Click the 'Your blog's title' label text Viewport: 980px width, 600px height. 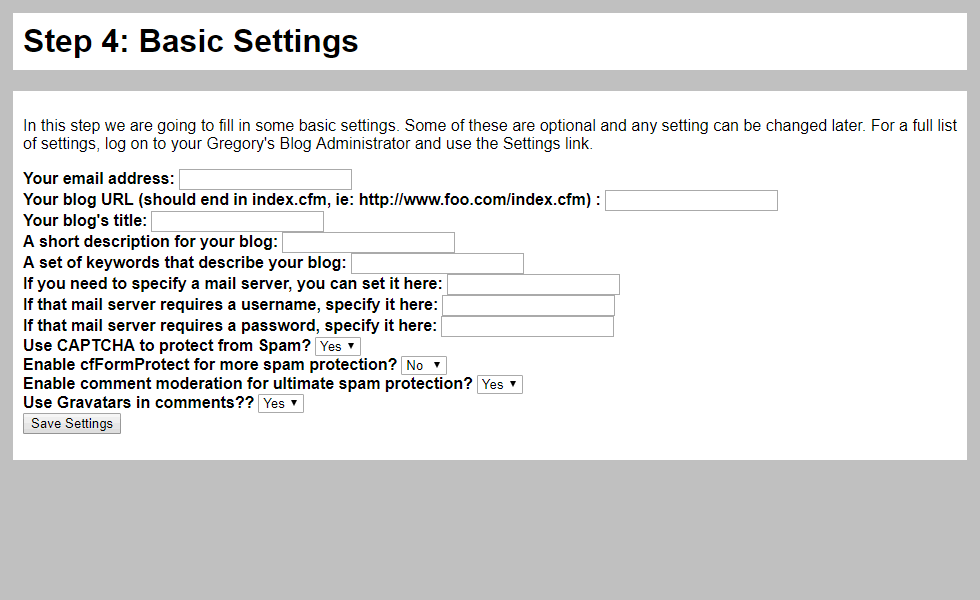pos(85,221)
